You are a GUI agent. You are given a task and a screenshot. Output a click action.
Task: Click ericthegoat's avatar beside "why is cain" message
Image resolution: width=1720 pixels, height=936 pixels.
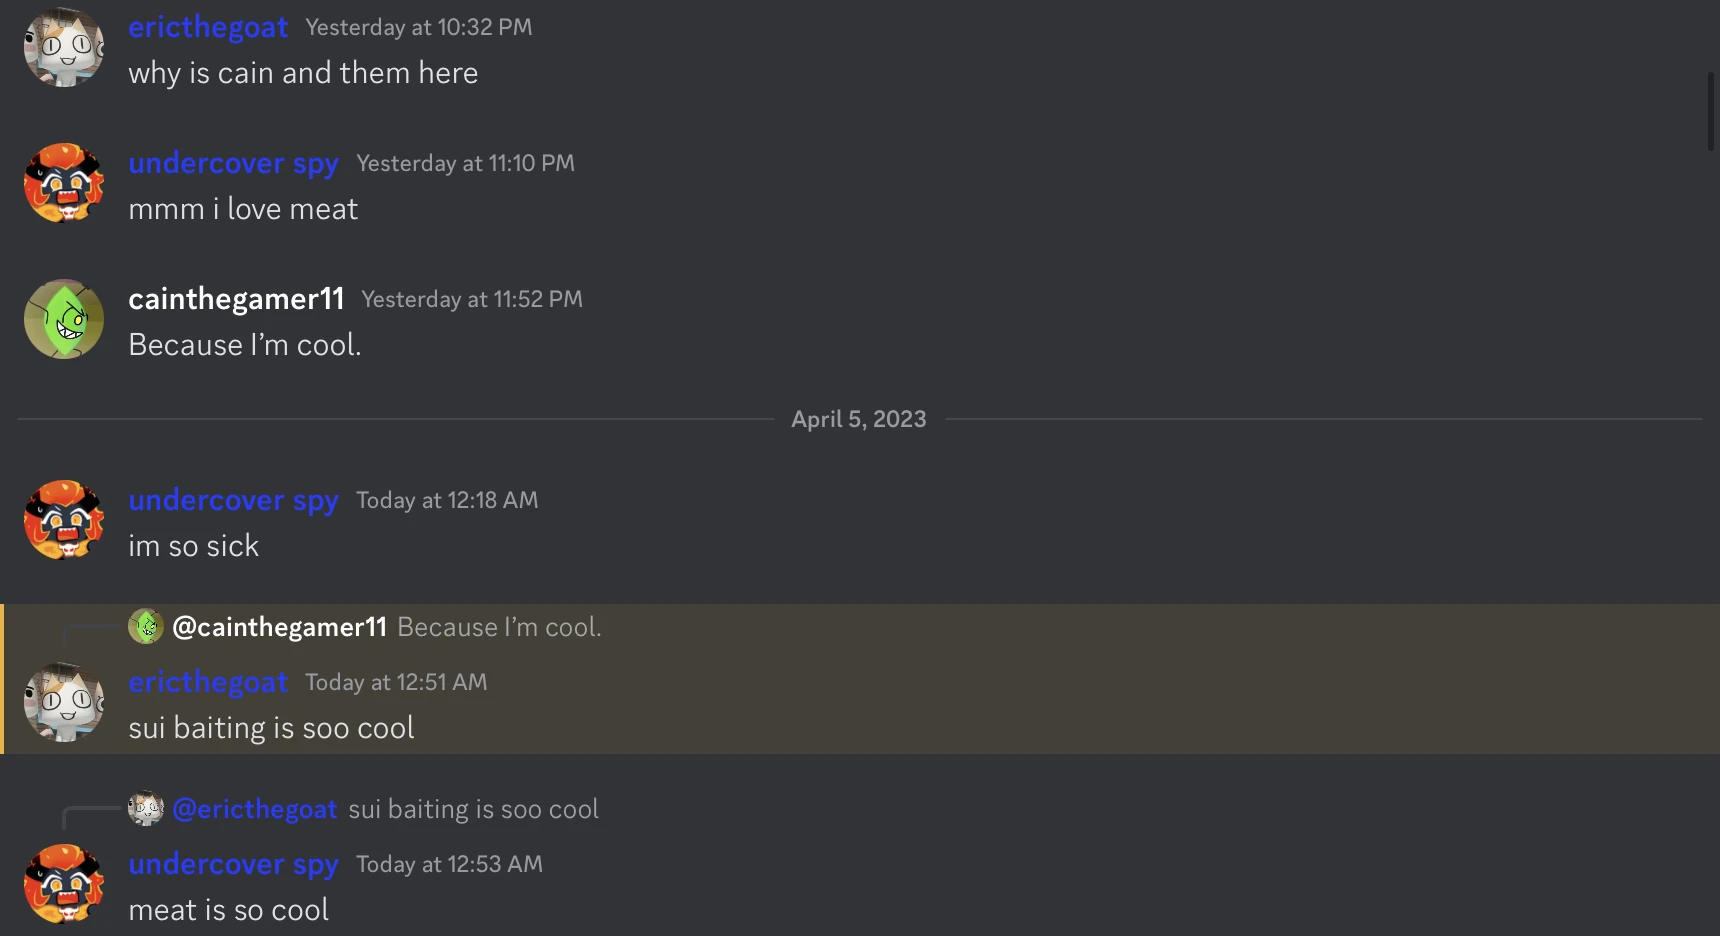pos(64,47)
